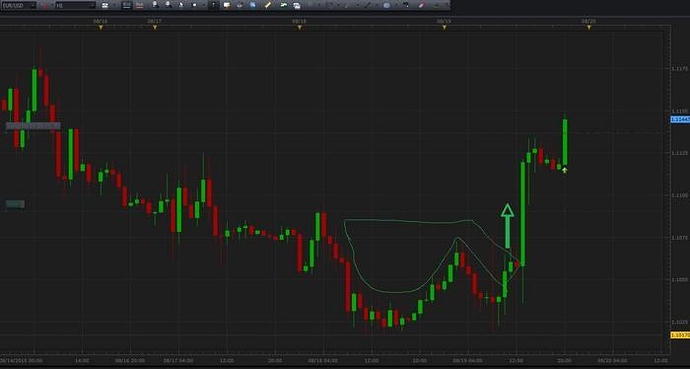Click the red icon beside the symbol selector
This screenshot has height=369, width=690.
pyautogui.click(x=44, y=5)
